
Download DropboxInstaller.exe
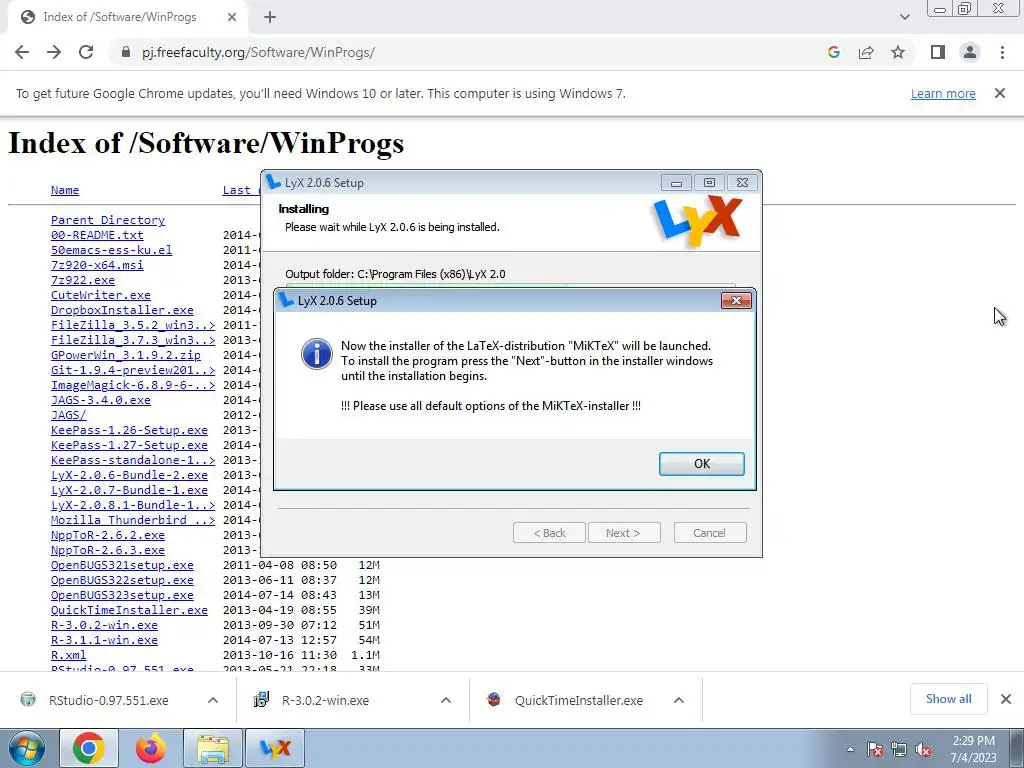click(122, 310)
